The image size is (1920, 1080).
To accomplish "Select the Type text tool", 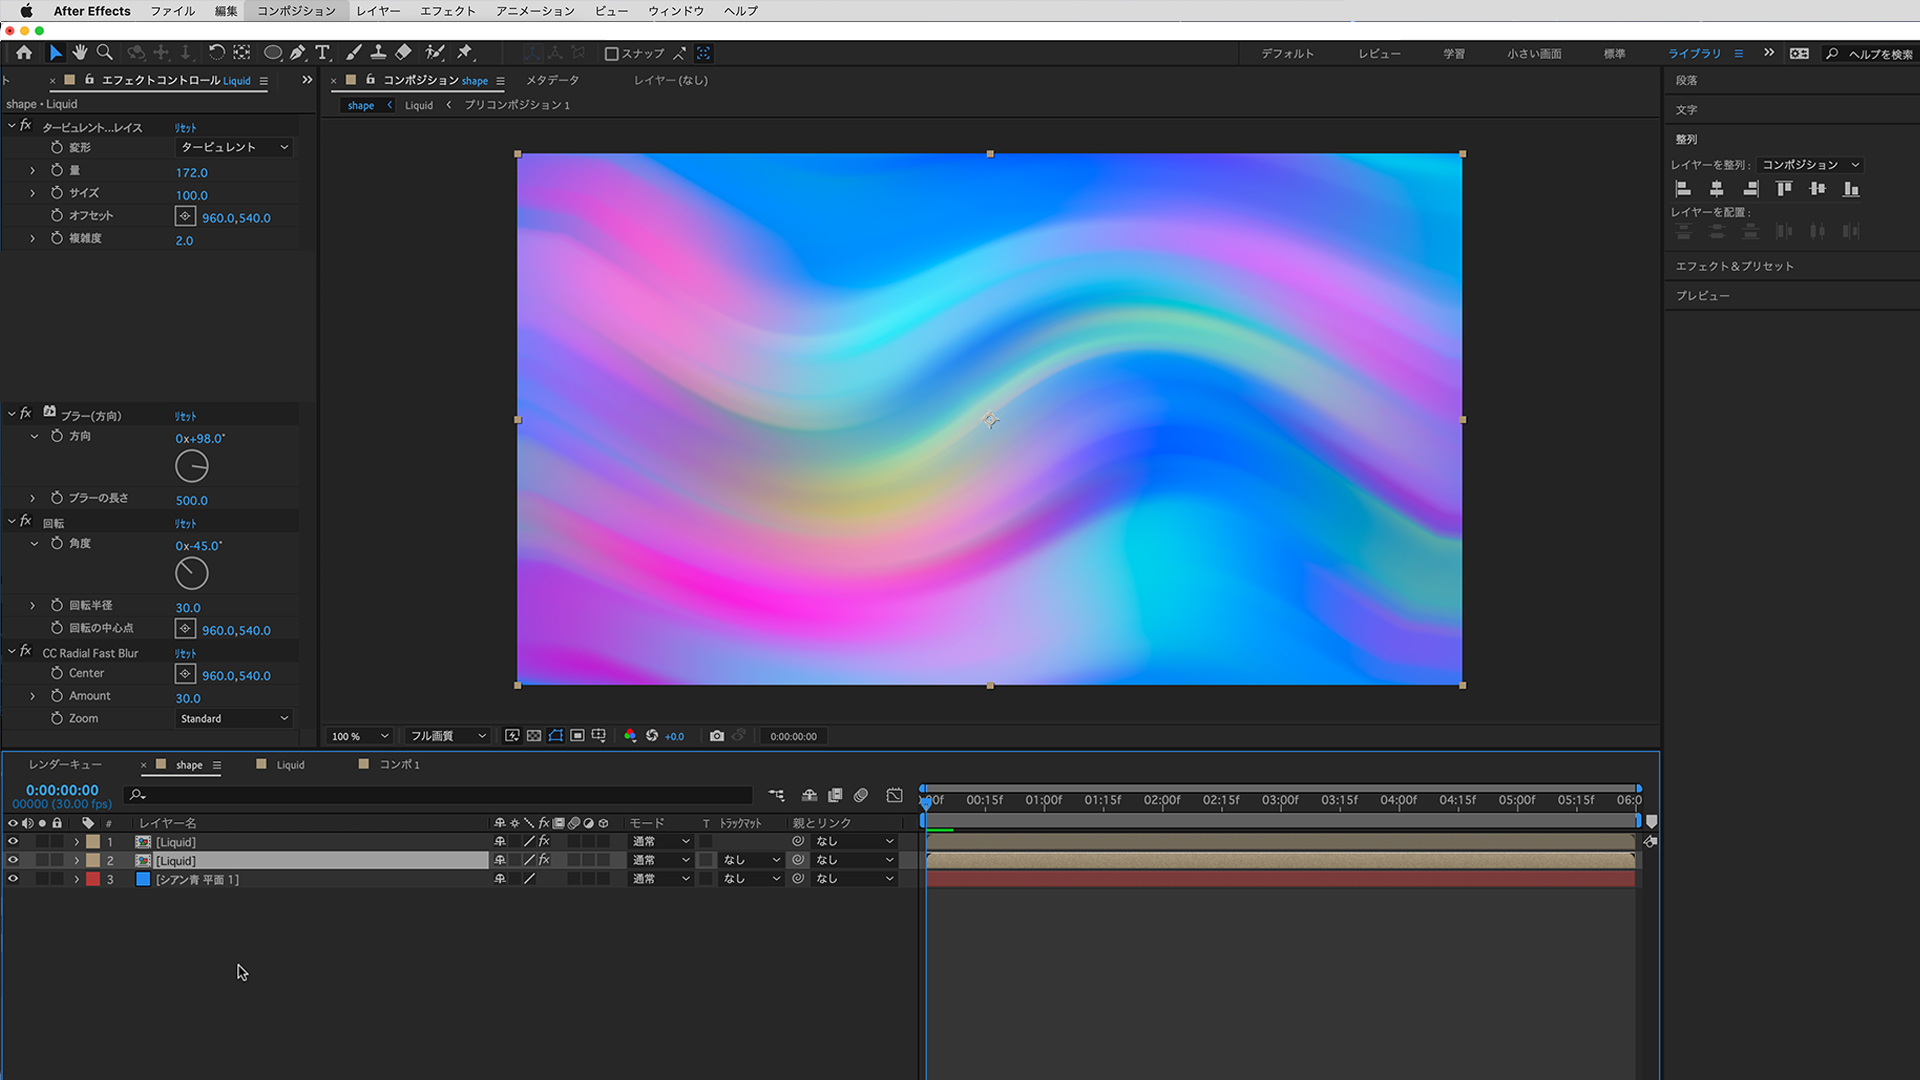I will (322, 53).
